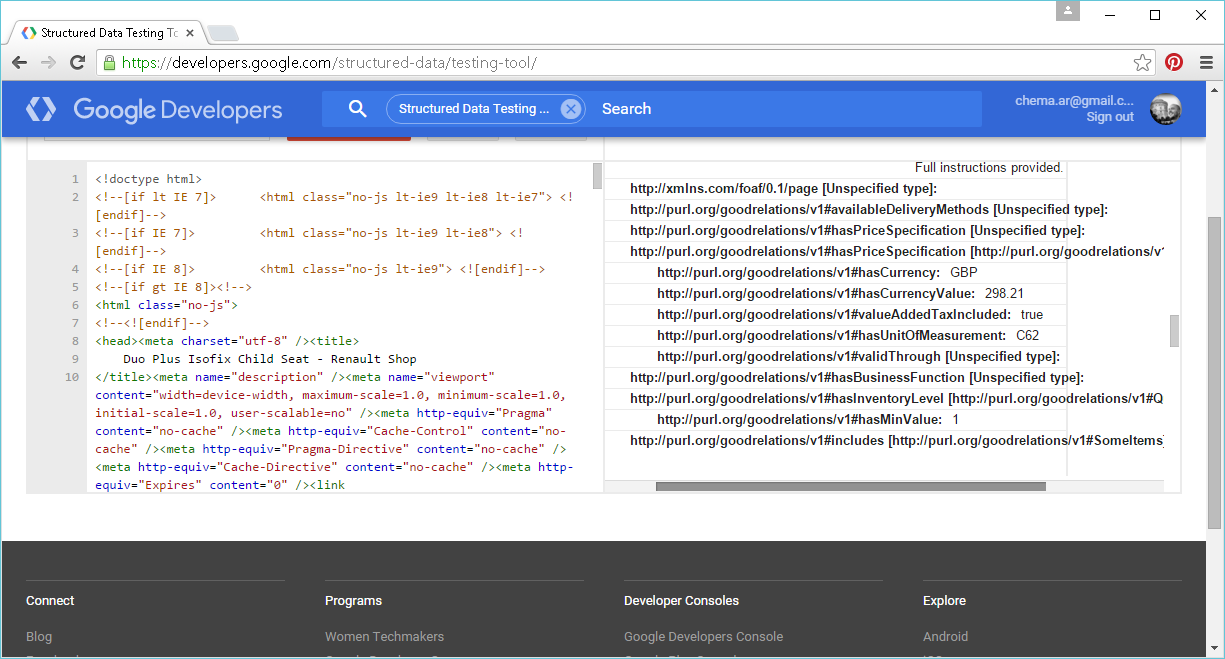Go back to previous page
The width and height of the screenshot is (1225, 659).
20,63
